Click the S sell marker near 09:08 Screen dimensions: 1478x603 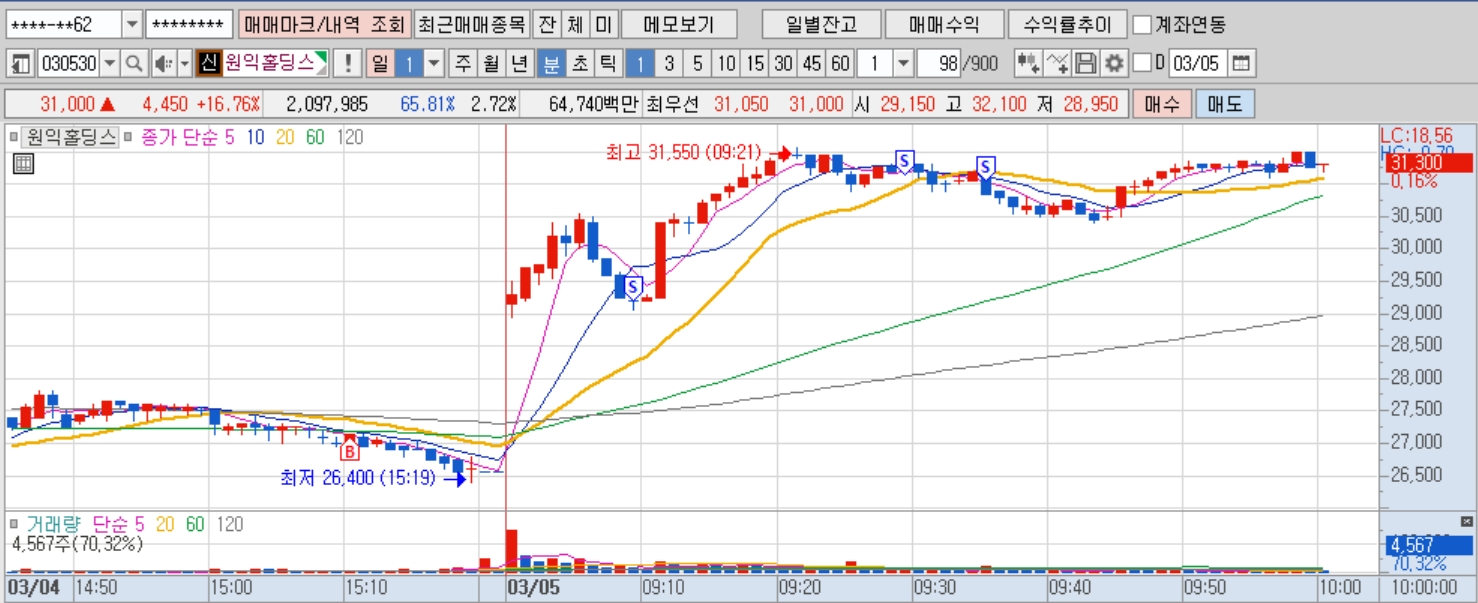pos(632,287)
